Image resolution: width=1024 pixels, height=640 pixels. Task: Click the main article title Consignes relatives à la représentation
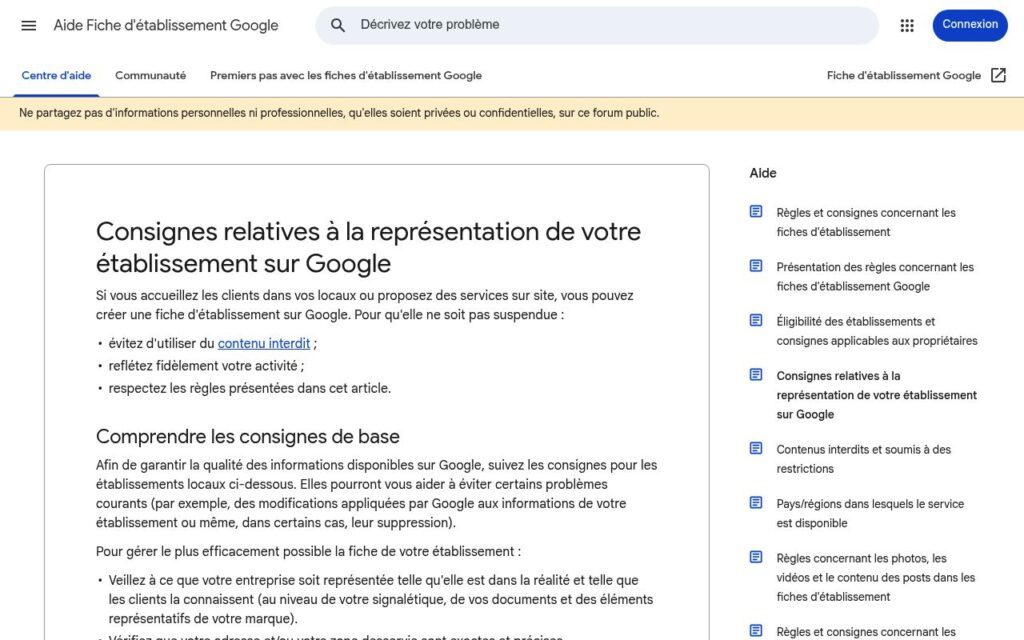click(x=368, y=248)
